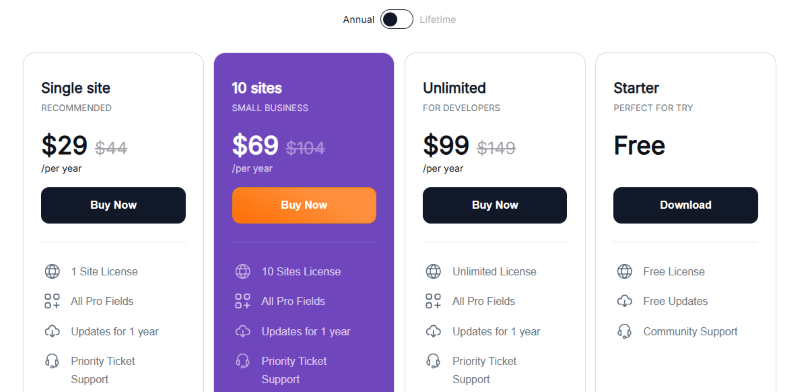The height and width of the screenshot is (392, 800).
Task: Toggle the Annual/Lifetime pricing switch
Action: pos(396,19)
